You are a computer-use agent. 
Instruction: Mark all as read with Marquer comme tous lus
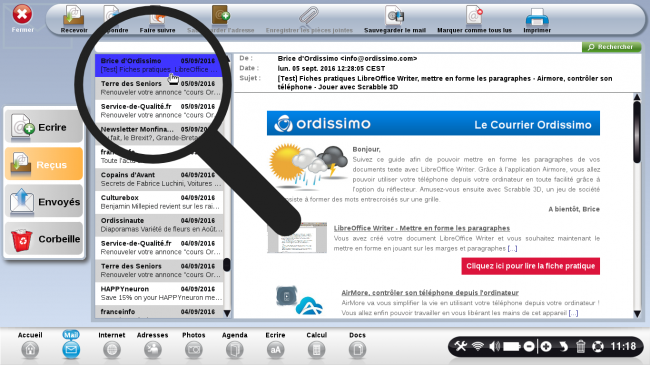(474, 19)
